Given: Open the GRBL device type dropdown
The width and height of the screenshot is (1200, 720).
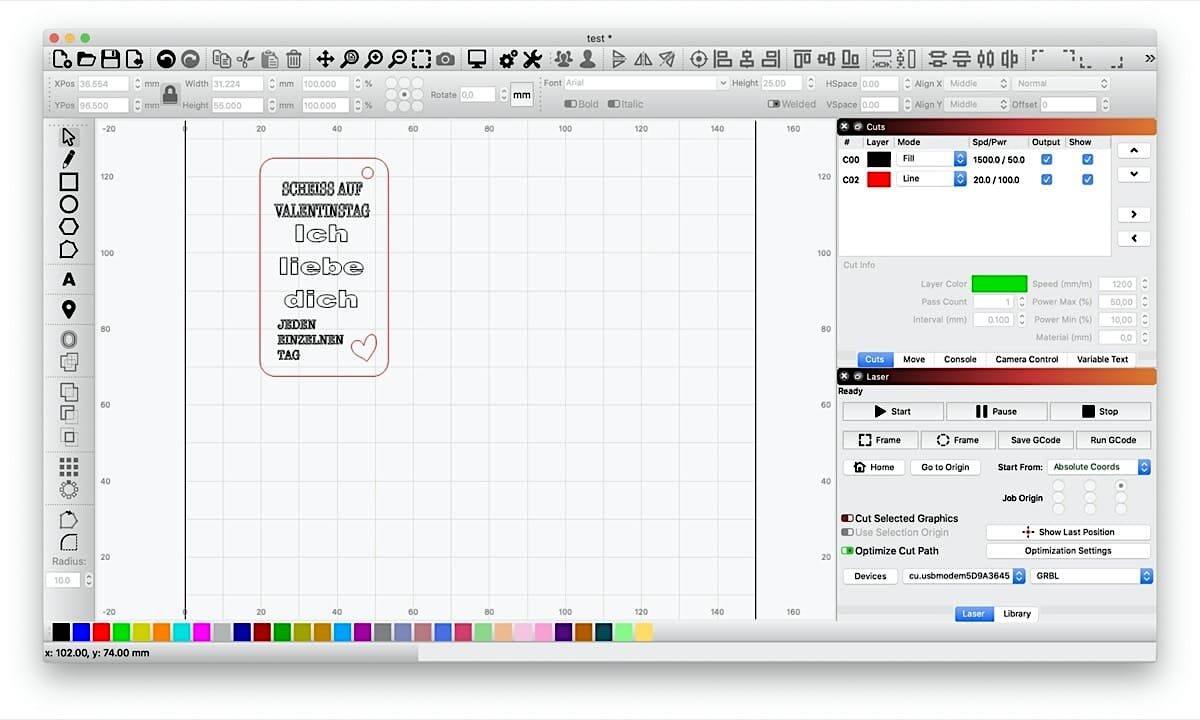Looking at the screenshot, I should (x=1092, y=576).
